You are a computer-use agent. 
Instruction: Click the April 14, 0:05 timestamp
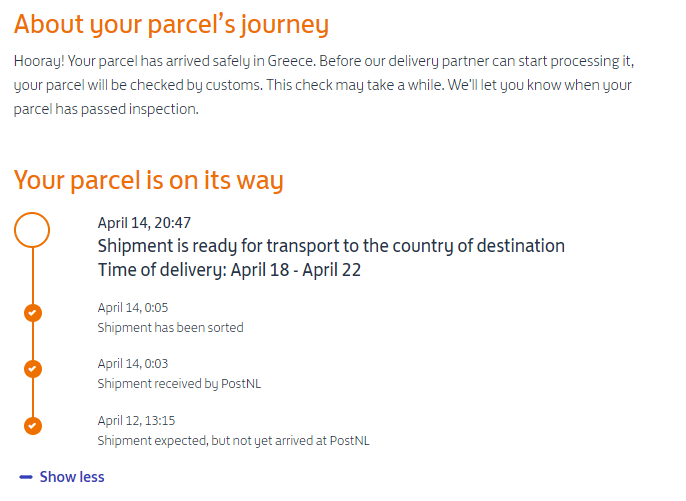pos(133,308)
